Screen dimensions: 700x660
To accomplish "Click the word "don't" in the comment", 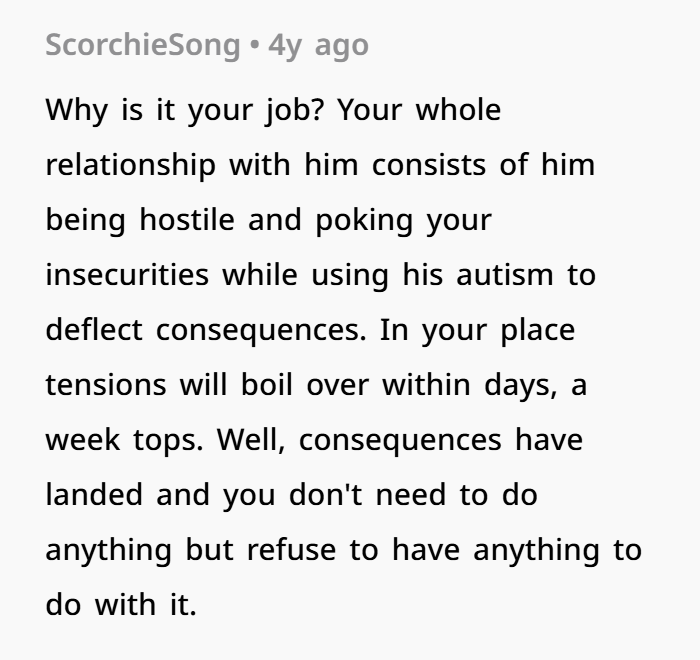I will coord(325,494).
